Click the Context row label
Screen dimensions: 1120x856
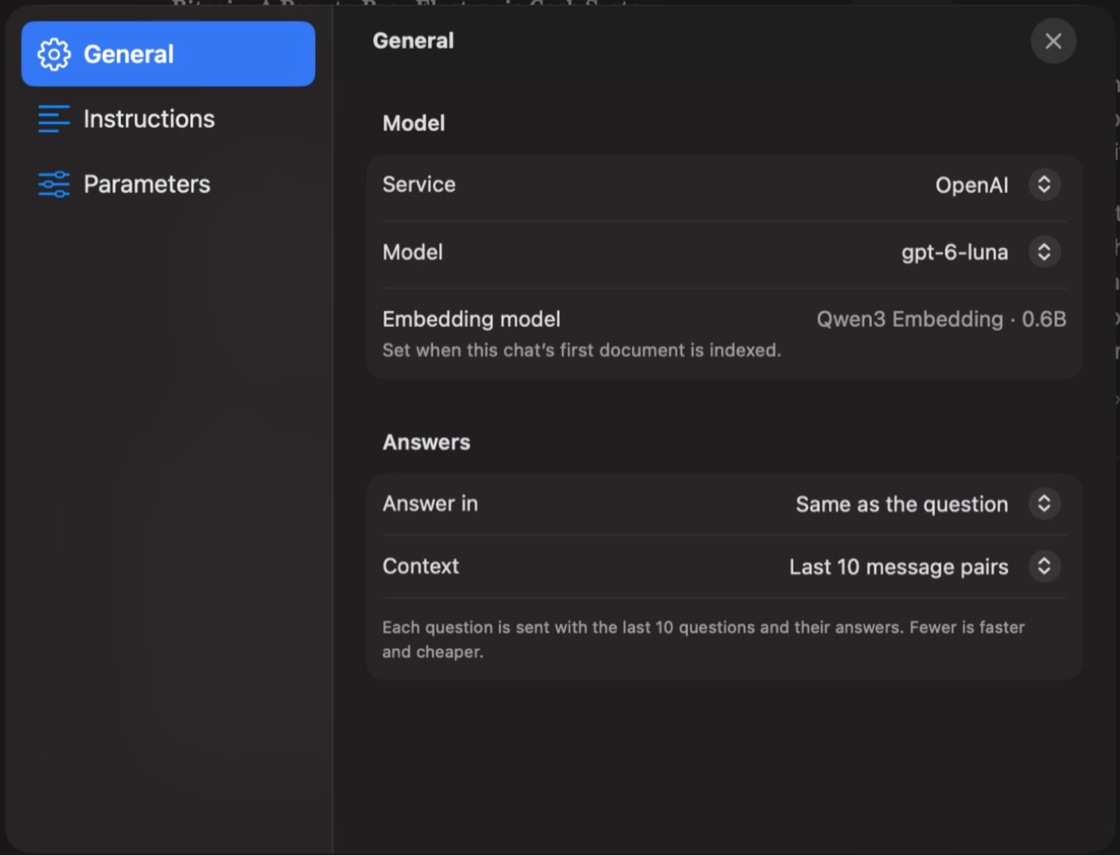(x=421, y=566)
